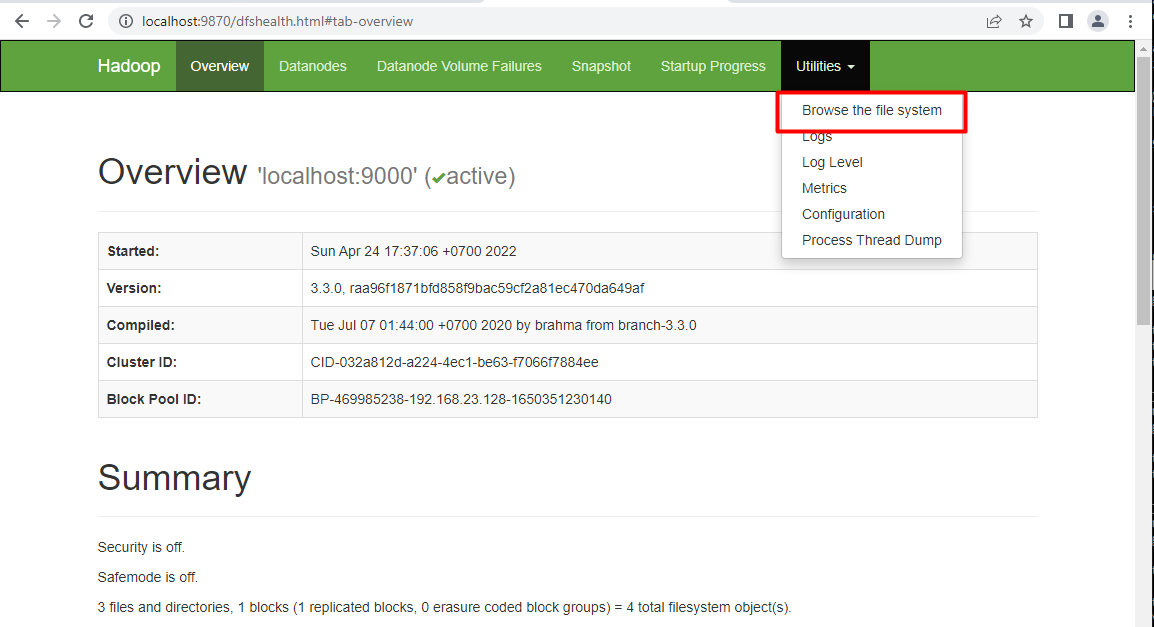Image resolution: width=1154 pixels, height=627 pixels.
Task: Open Process Thread Dump
Action: tap(871, 240)
